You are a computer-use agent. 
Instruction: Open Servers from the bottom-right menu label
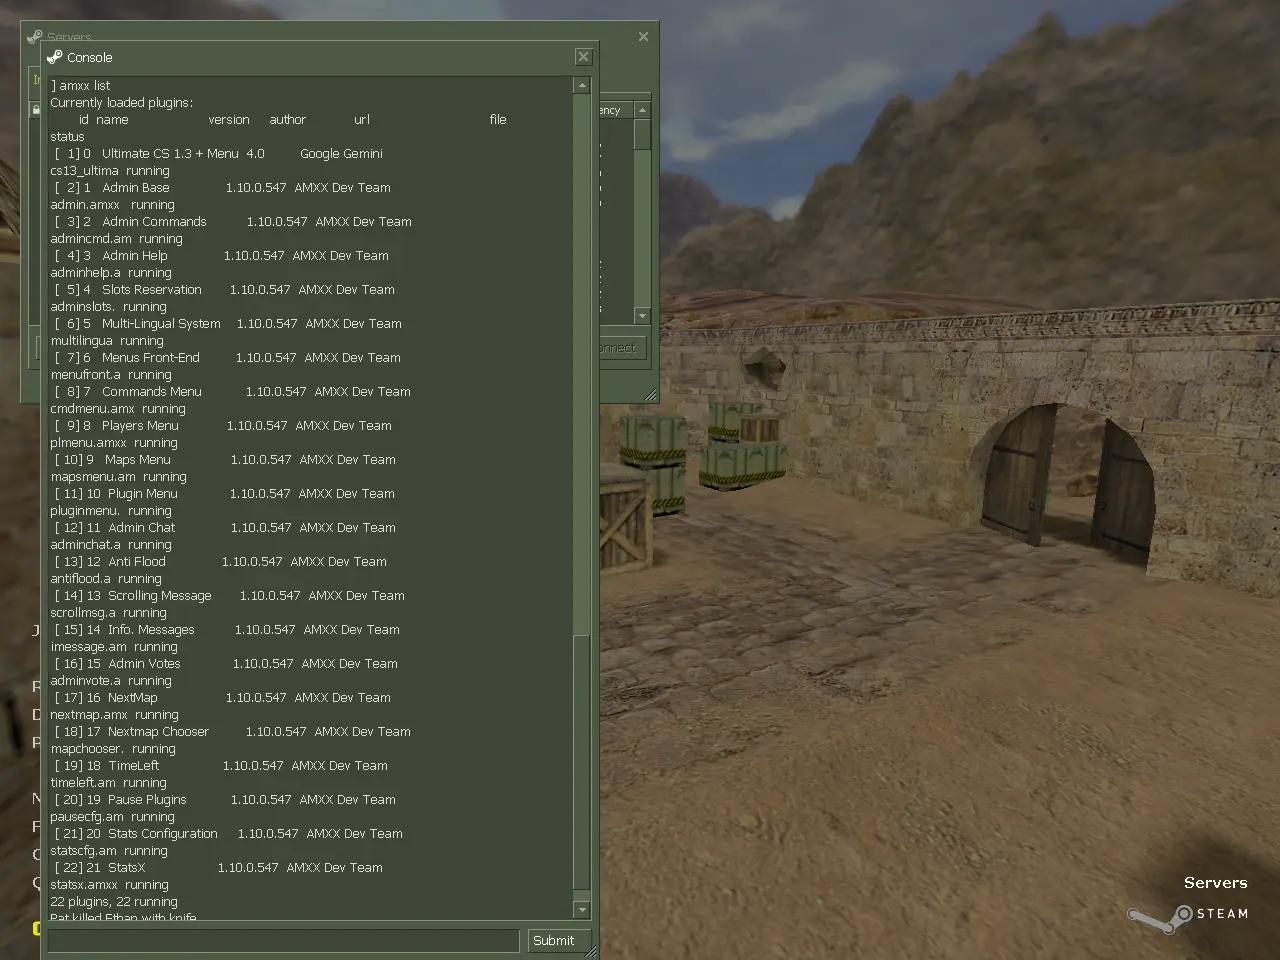click(x=1215, y=883)
